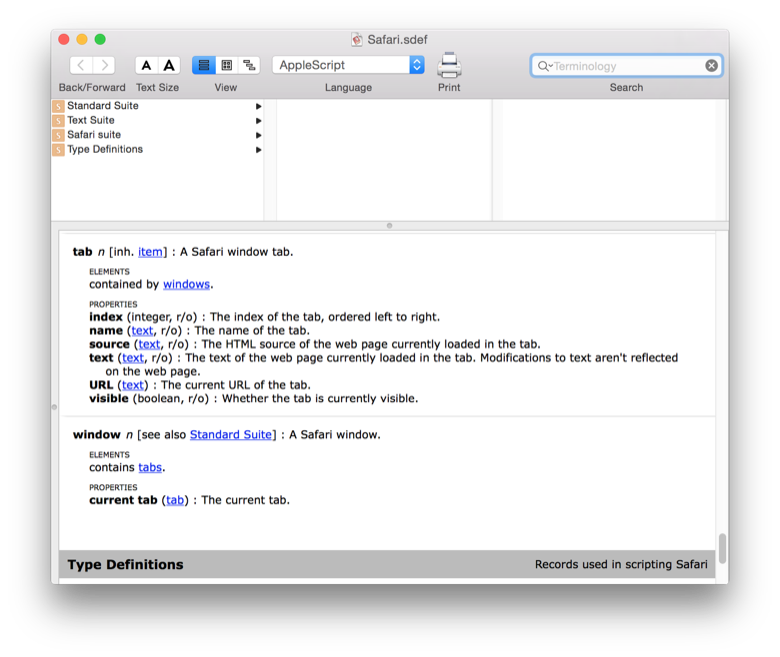This screenshot has width=780, height=657.
Task: Open 'text' type link for name property
Action: pos(142,331)
